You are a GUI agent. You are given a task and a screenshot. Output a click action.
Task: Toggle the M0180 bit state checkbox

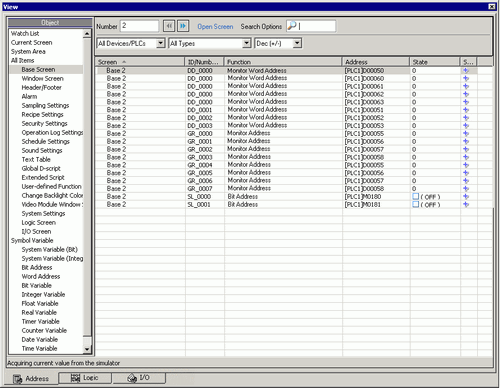415,196
